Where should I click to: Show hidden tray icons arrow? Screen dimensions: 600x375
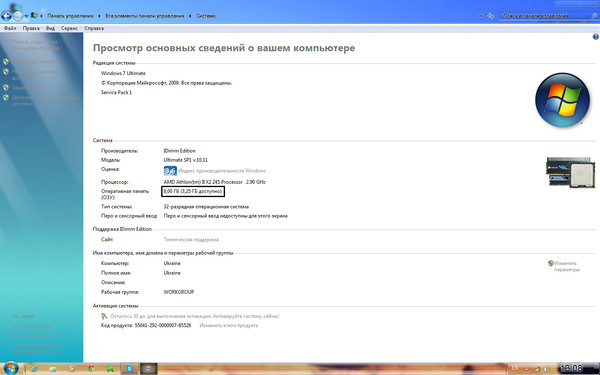click(527, 368)
